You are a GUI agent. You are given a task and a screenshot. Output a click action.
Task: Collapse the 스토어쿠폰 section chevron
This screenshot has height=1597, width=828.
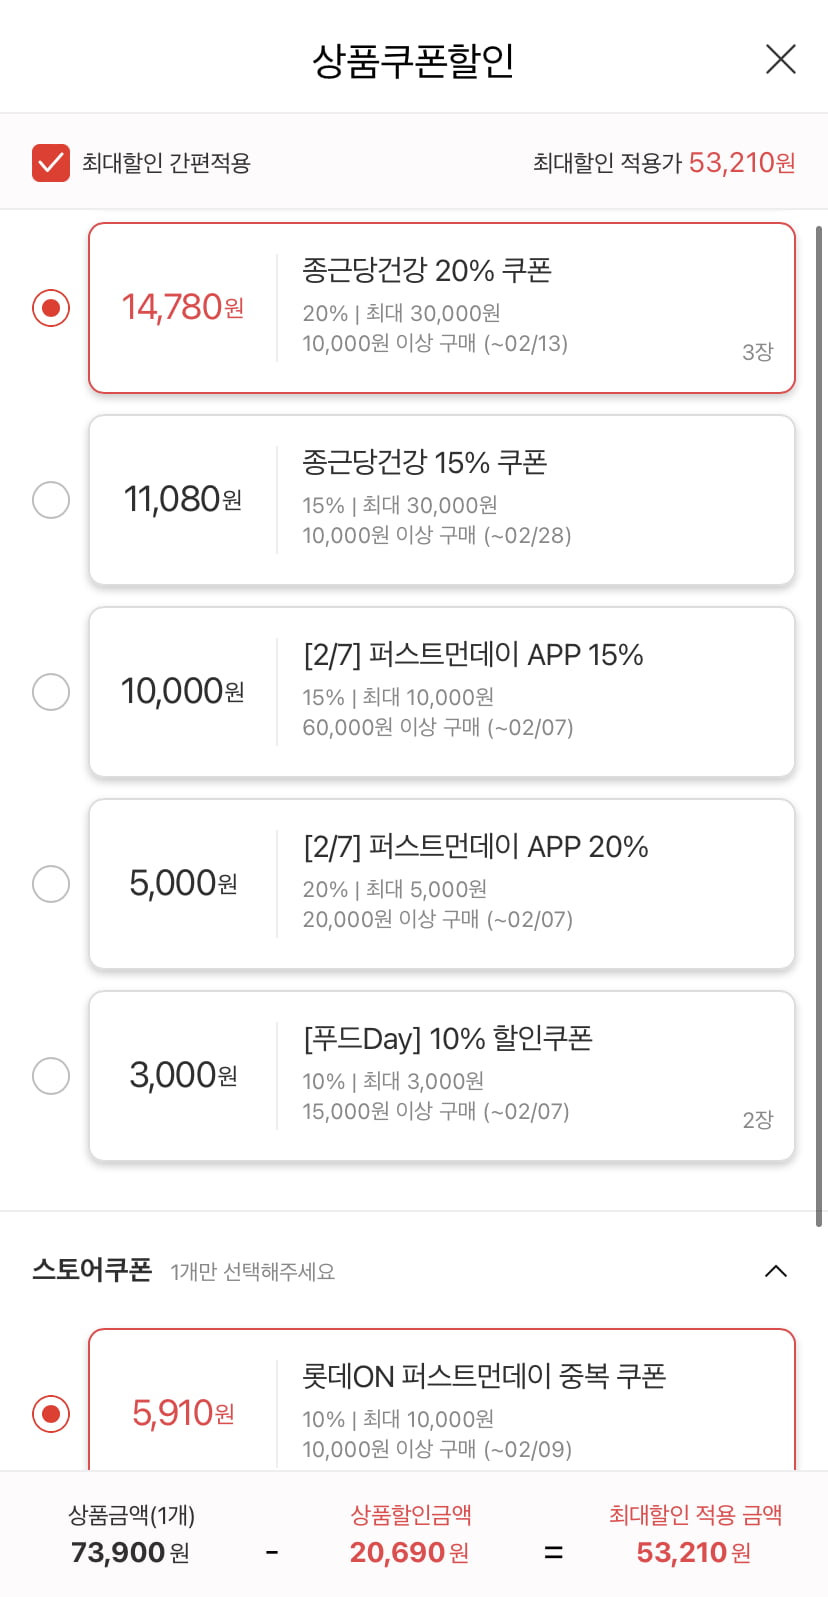[x=776, y=1271]
